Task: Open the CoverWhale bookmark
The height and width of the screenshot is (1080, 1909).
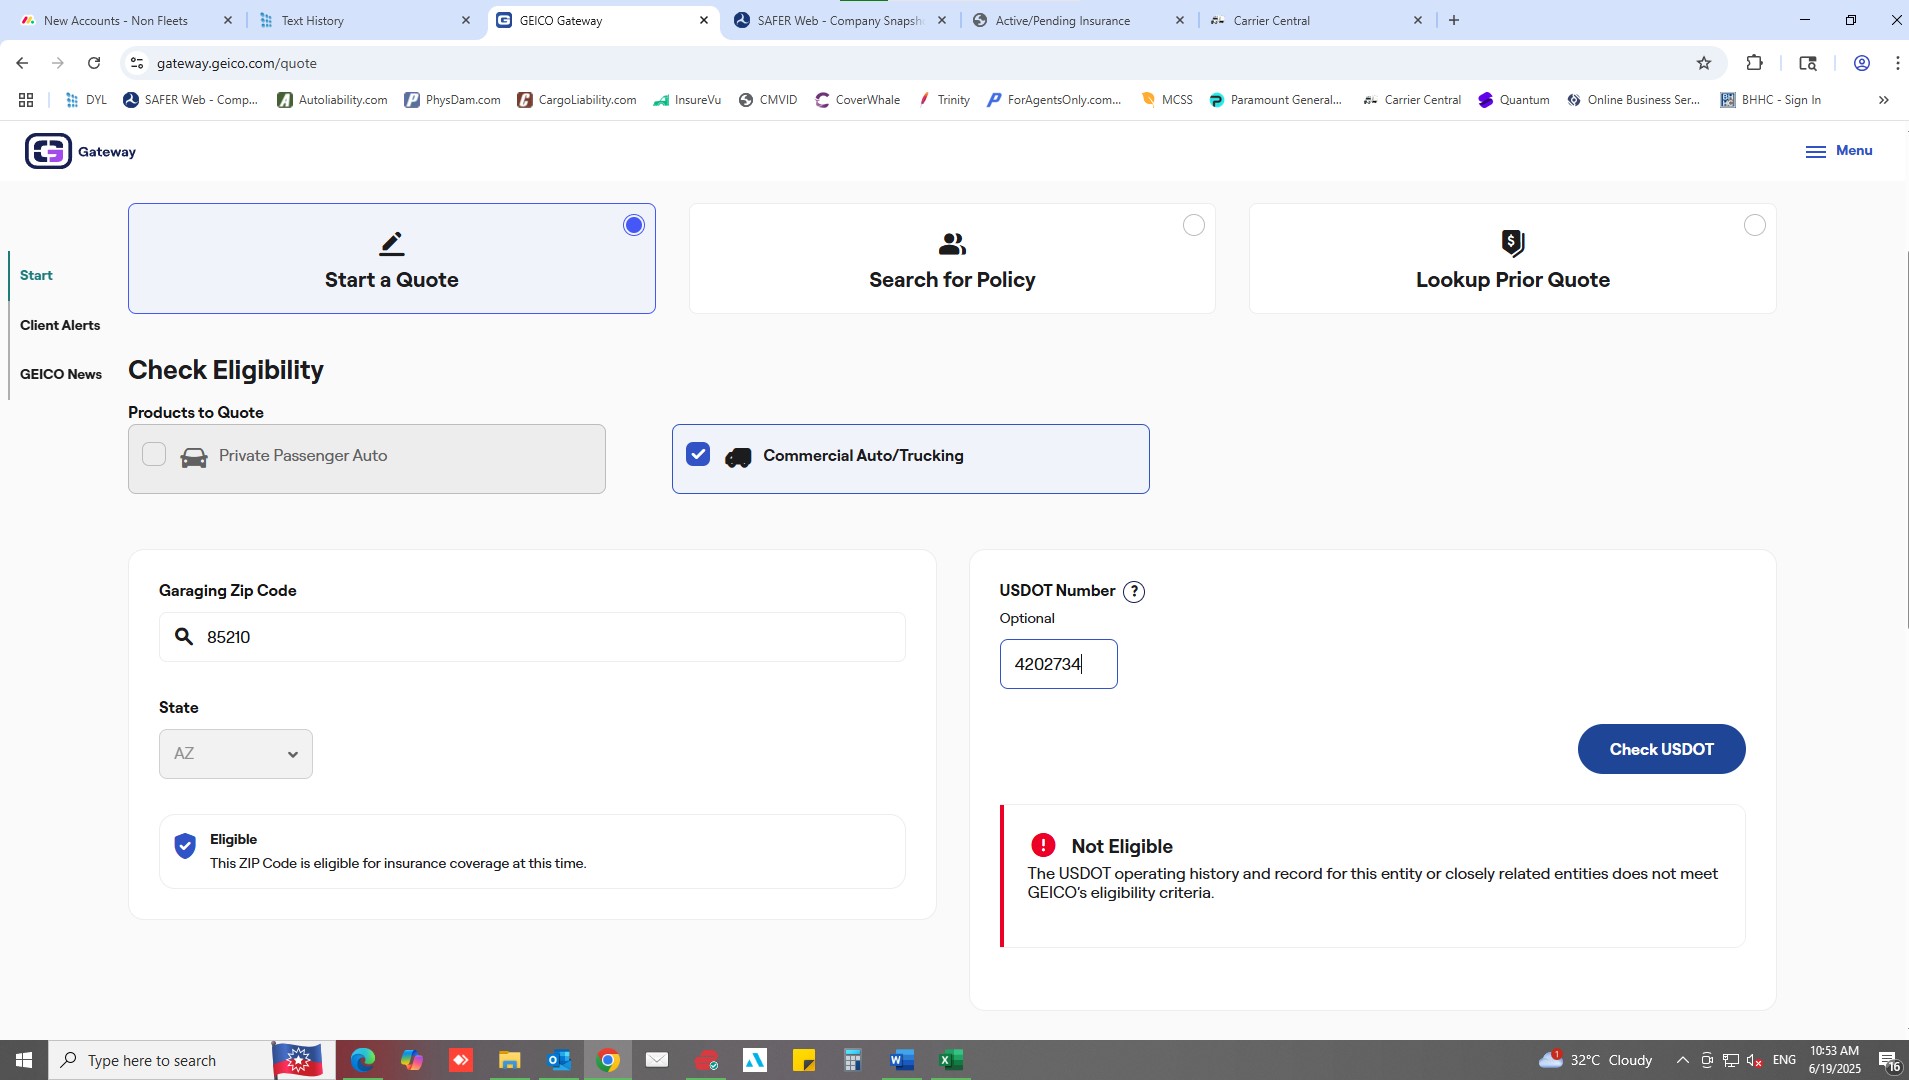Action: click(857, 100)
